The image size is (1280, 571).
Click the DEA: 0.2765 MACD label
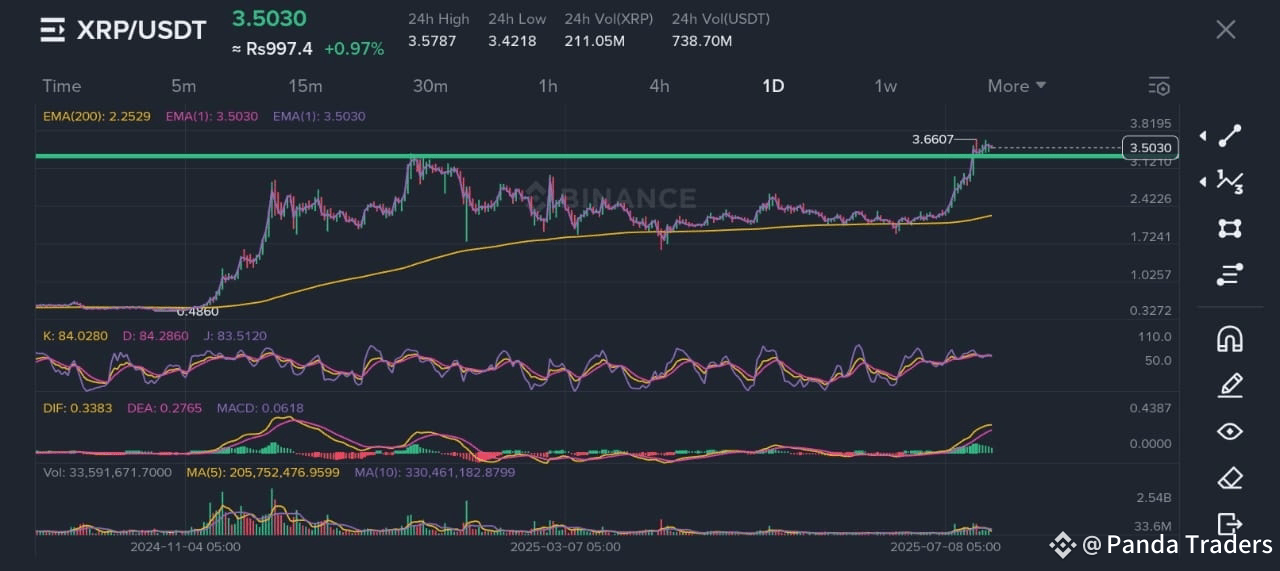tap(164, 408)
